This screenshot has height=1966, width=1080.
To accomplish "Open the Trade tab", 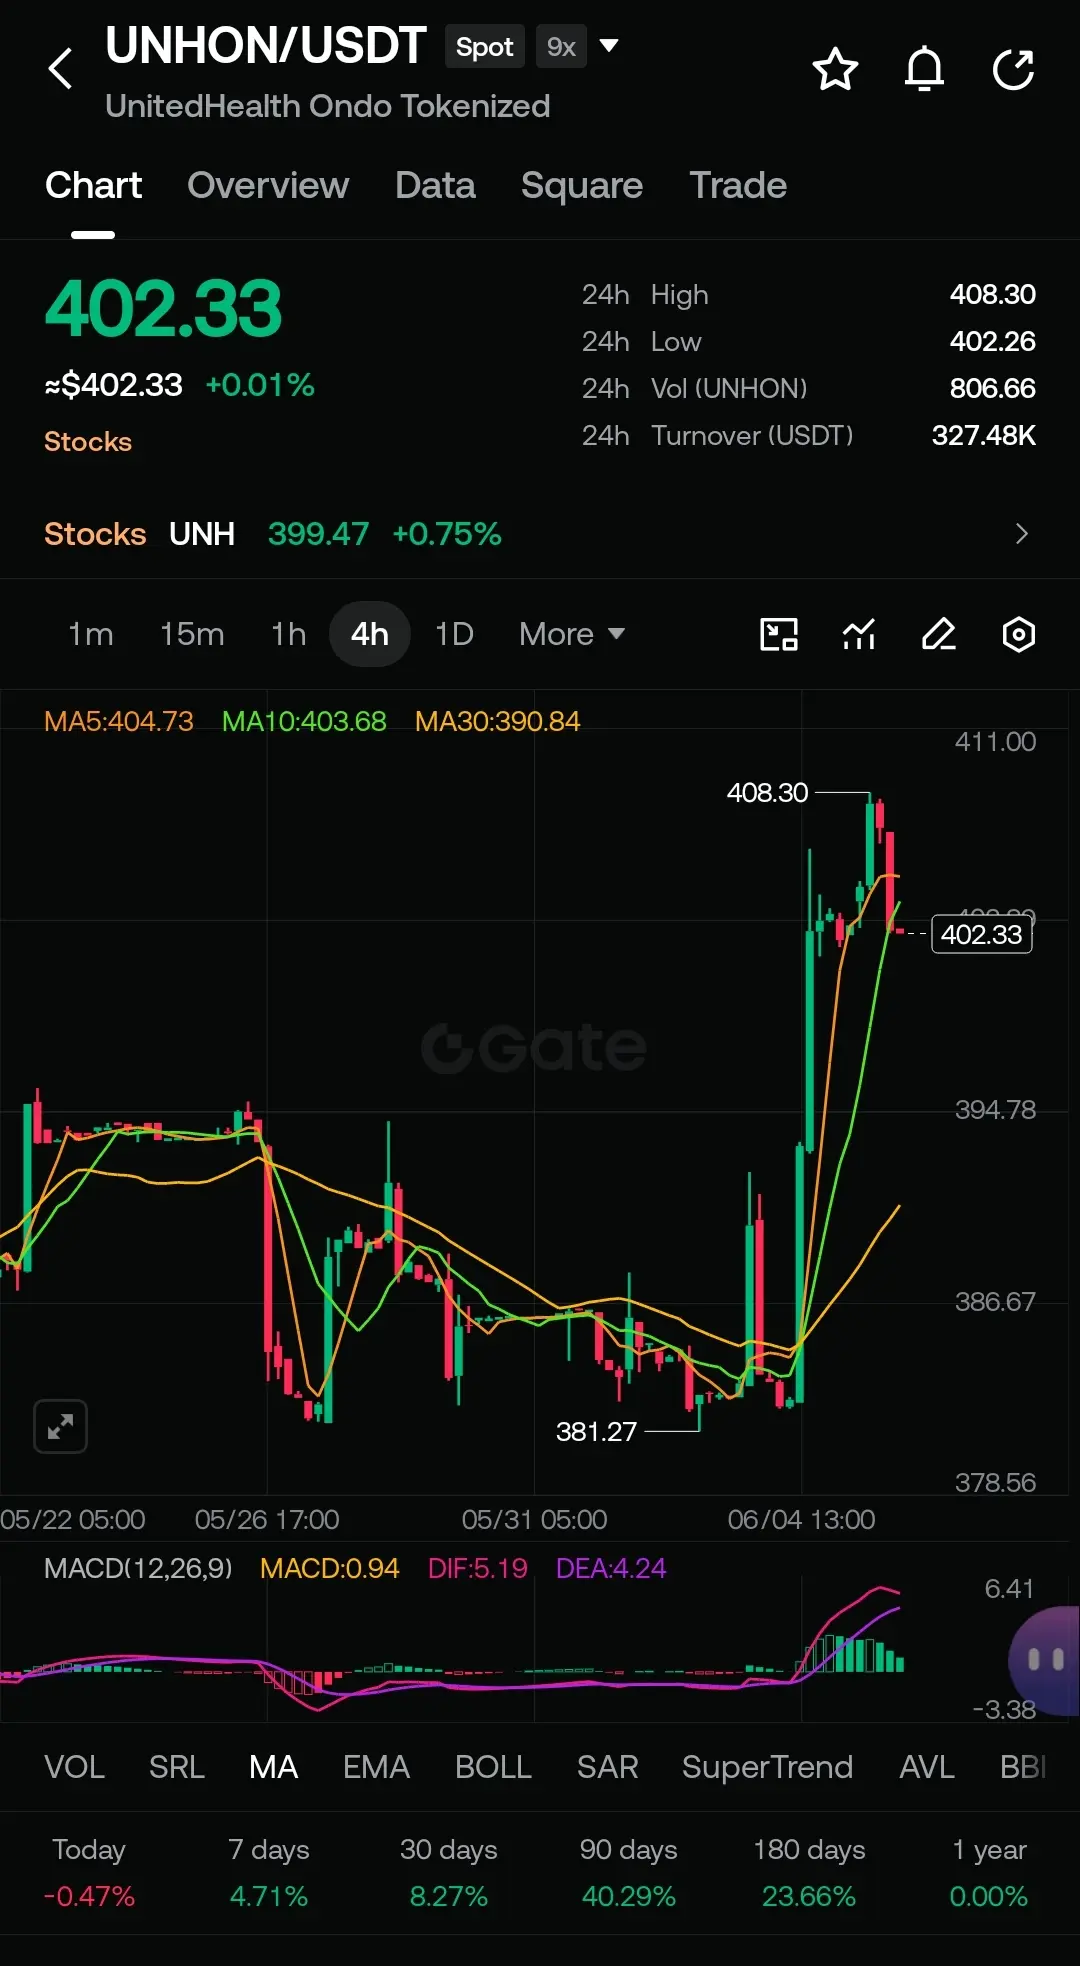I will (x=738, y=186).
